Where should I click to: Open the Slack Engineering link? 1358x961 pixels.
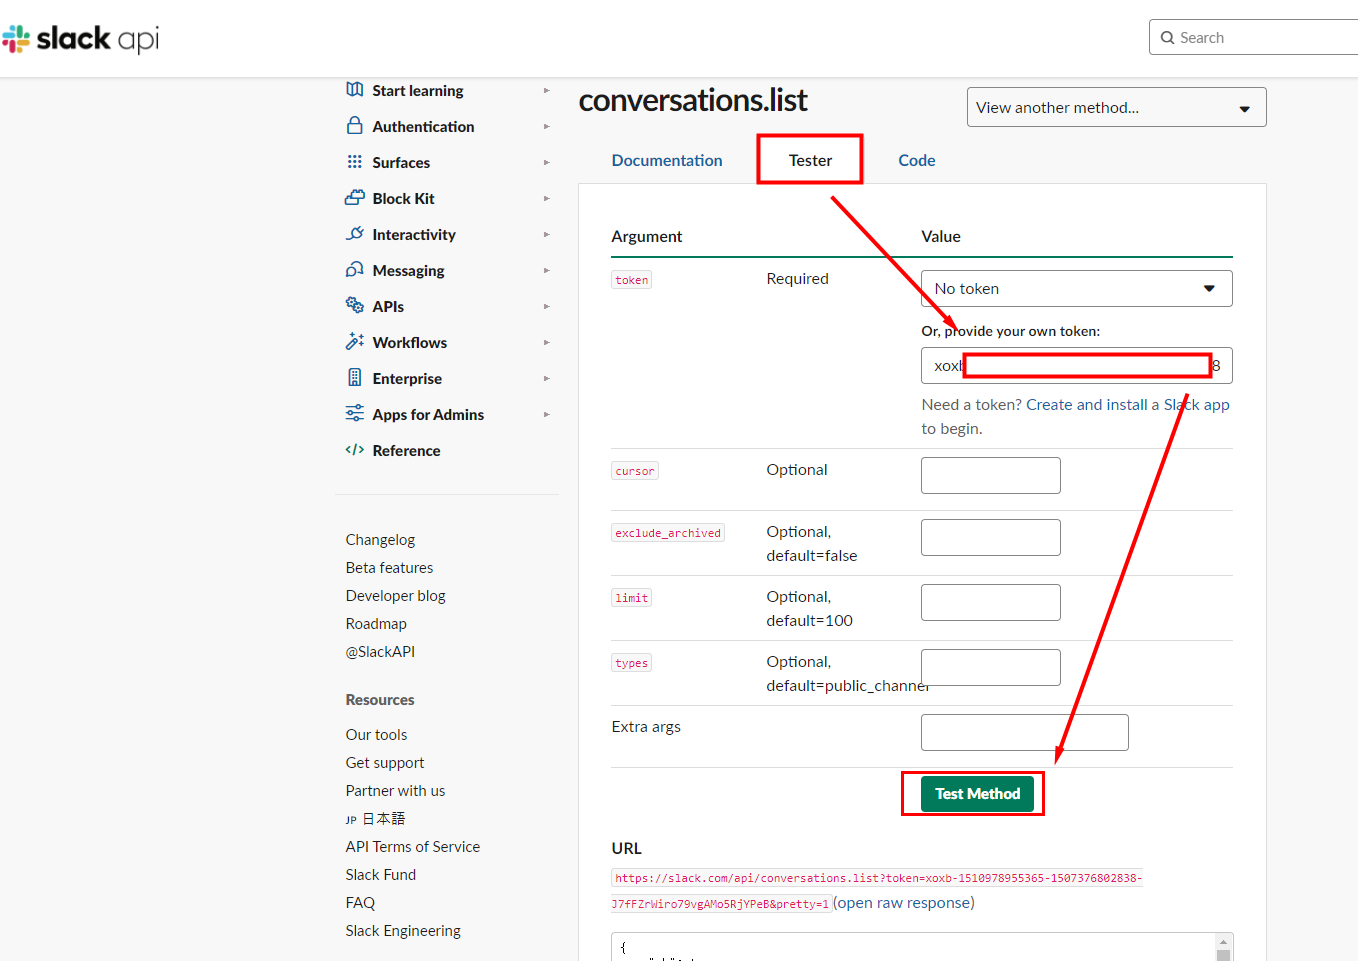click(403, 931)
